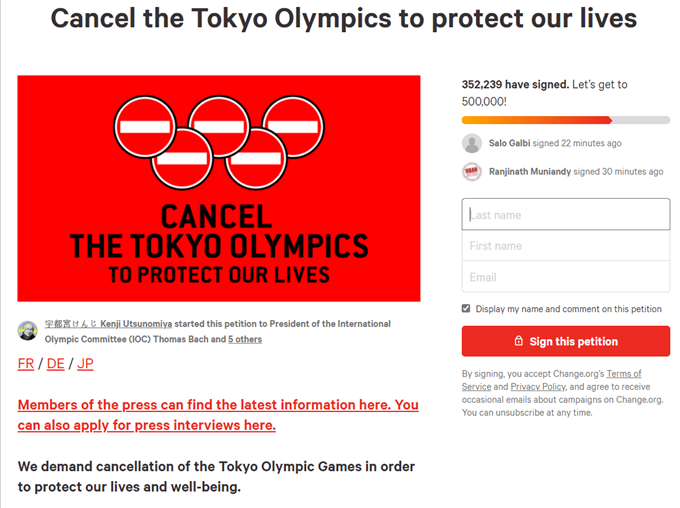Click Kenji Utsunomiya's profile photo
The width and height of the screenshot is (680, 508).
tap(28, 331)
